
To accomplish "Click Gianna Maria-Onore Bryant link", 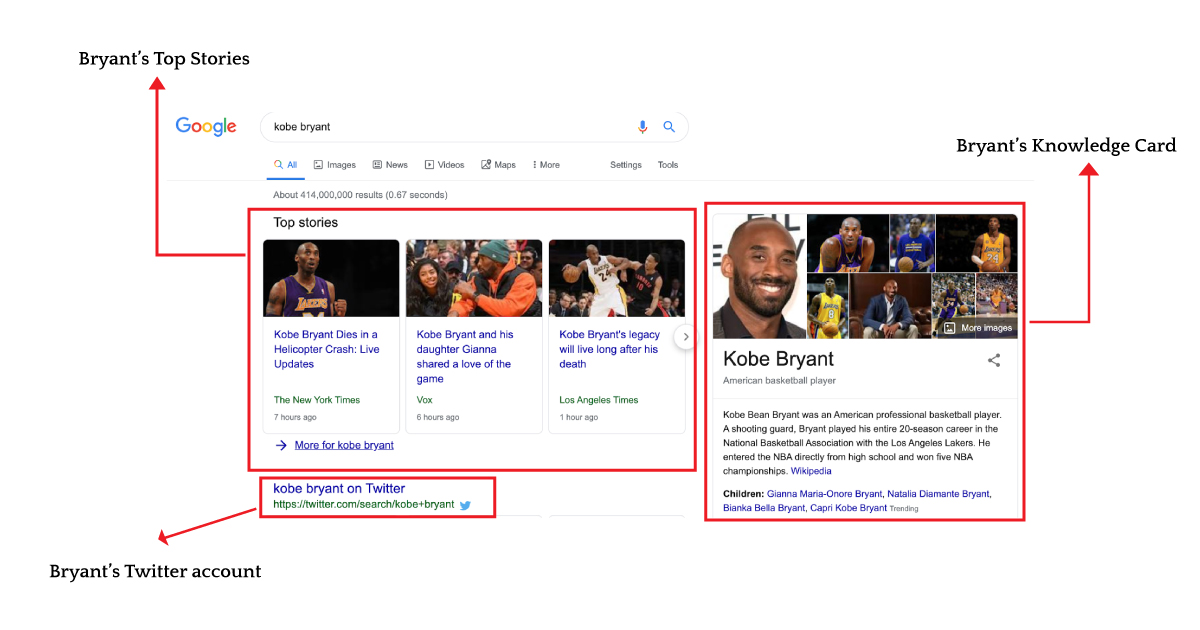I will click(825, 494).
